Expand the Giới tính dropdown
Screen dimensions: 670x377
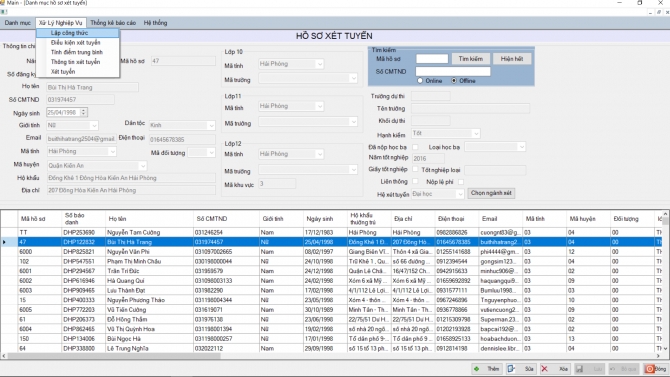point(94,126)
